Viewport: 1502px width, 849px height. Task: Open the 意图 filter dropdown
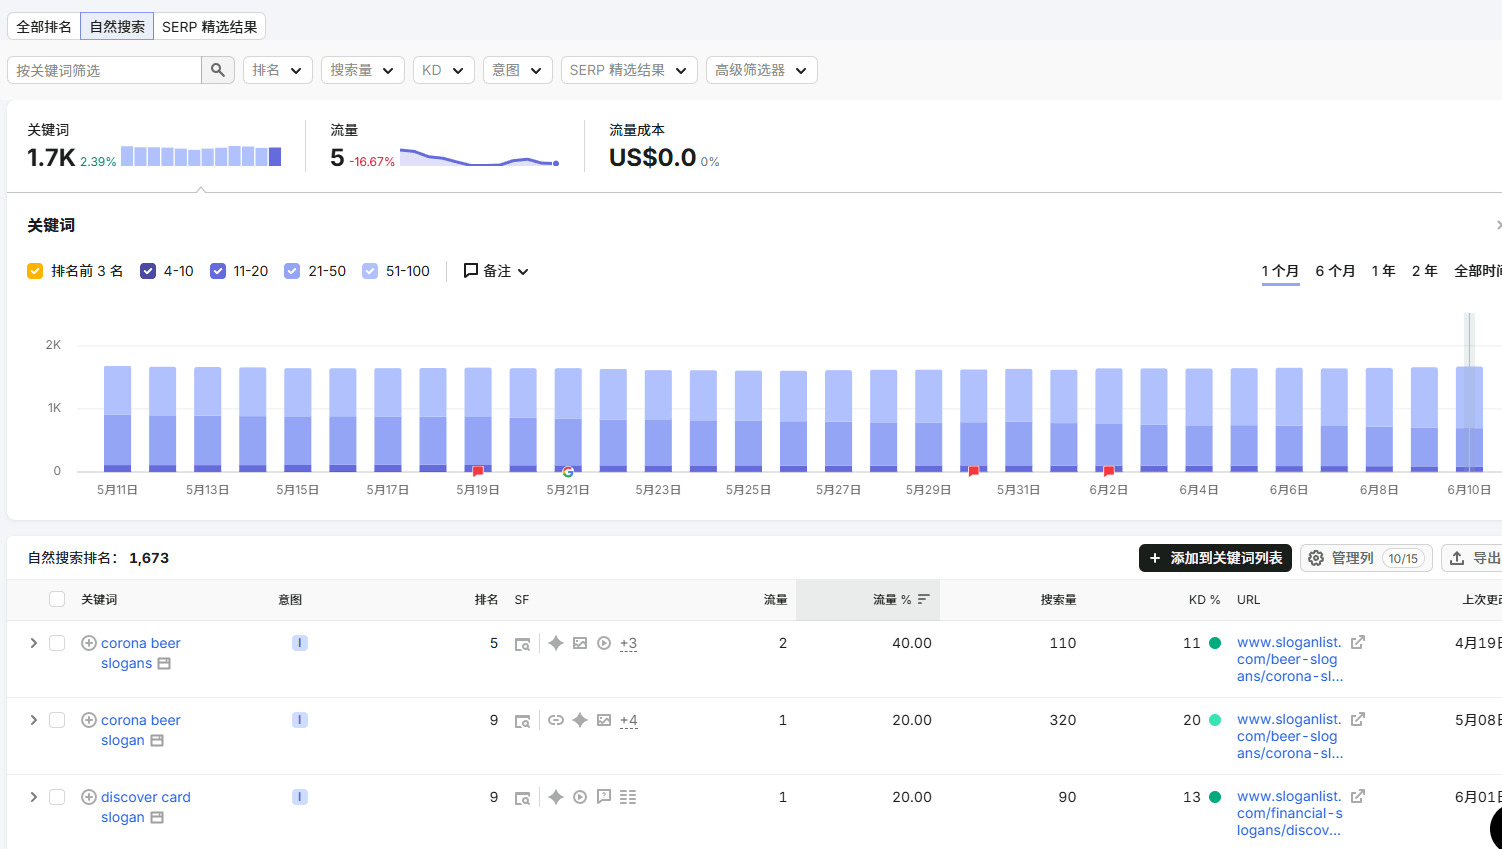pyautogui.click(x=518, y=70)
